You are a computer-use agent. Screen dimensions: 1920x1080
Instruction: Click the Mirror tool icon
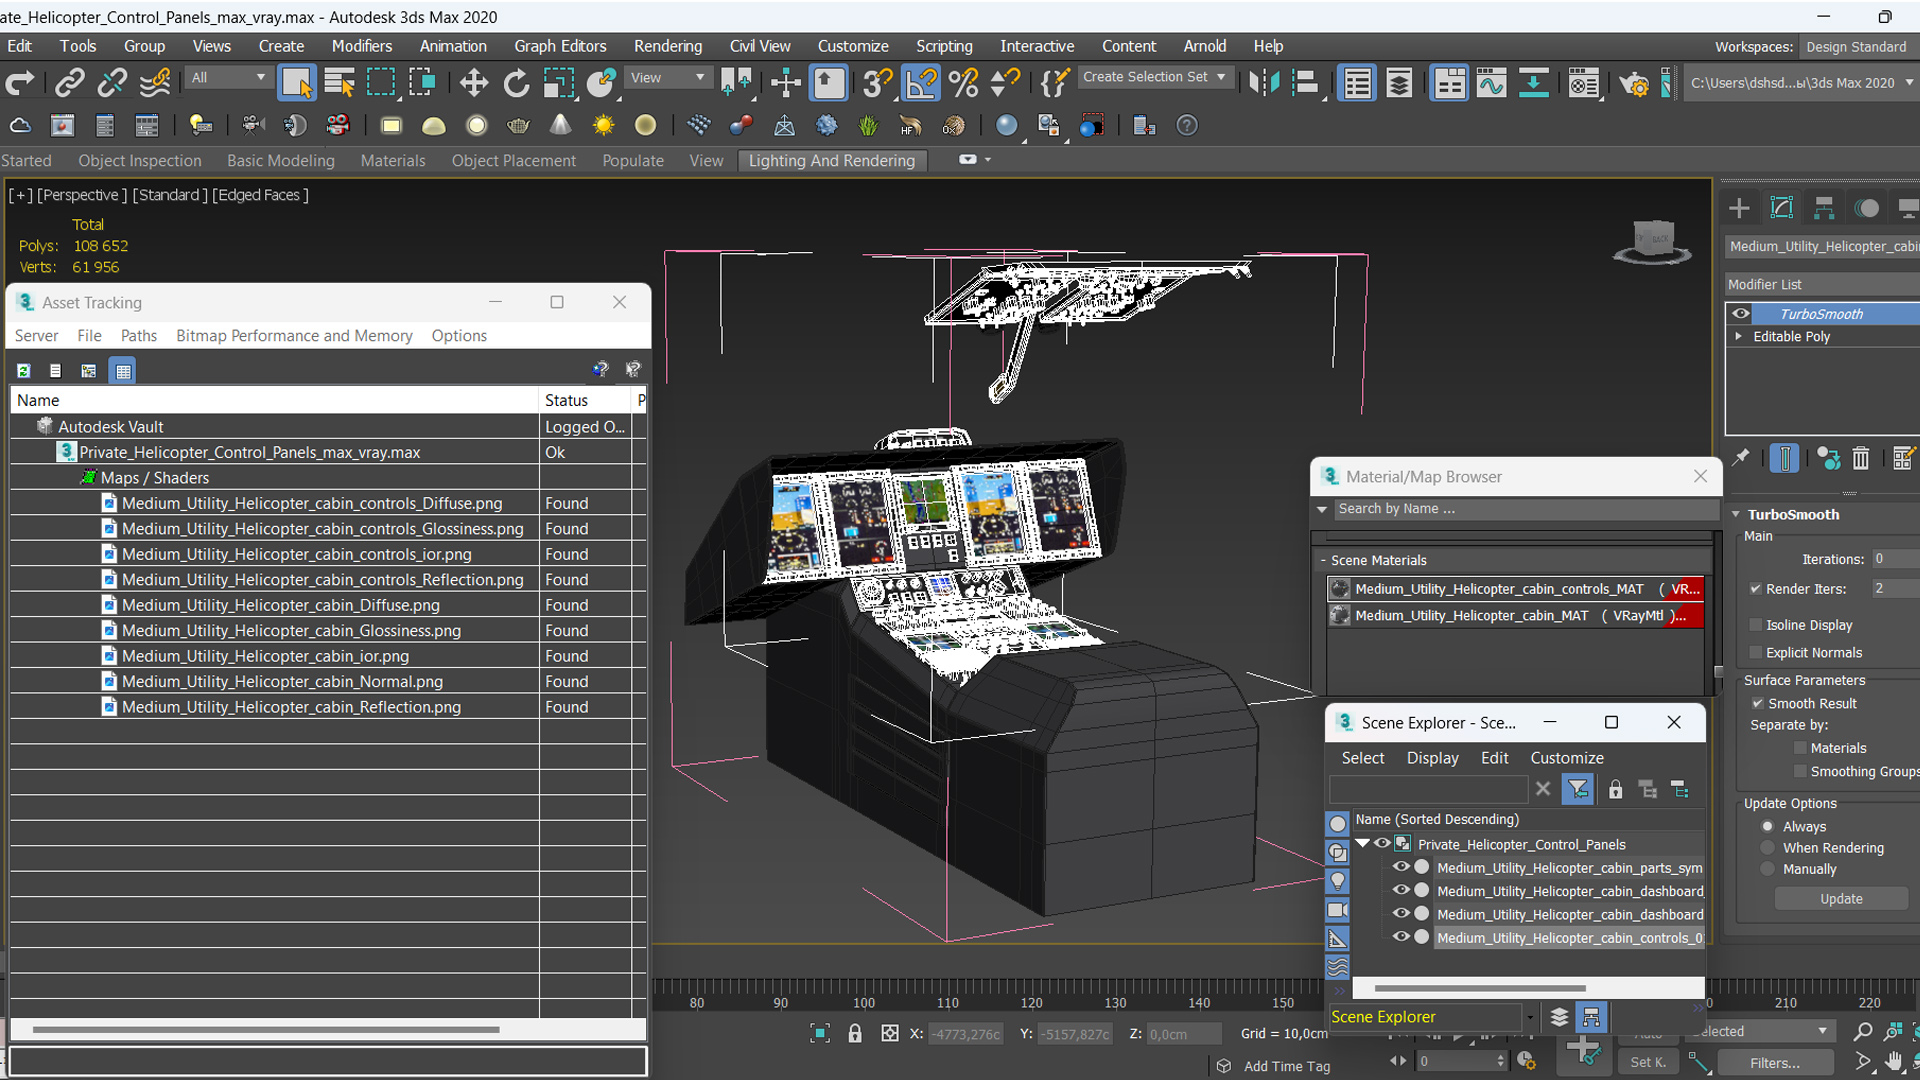coord(1263,83)
